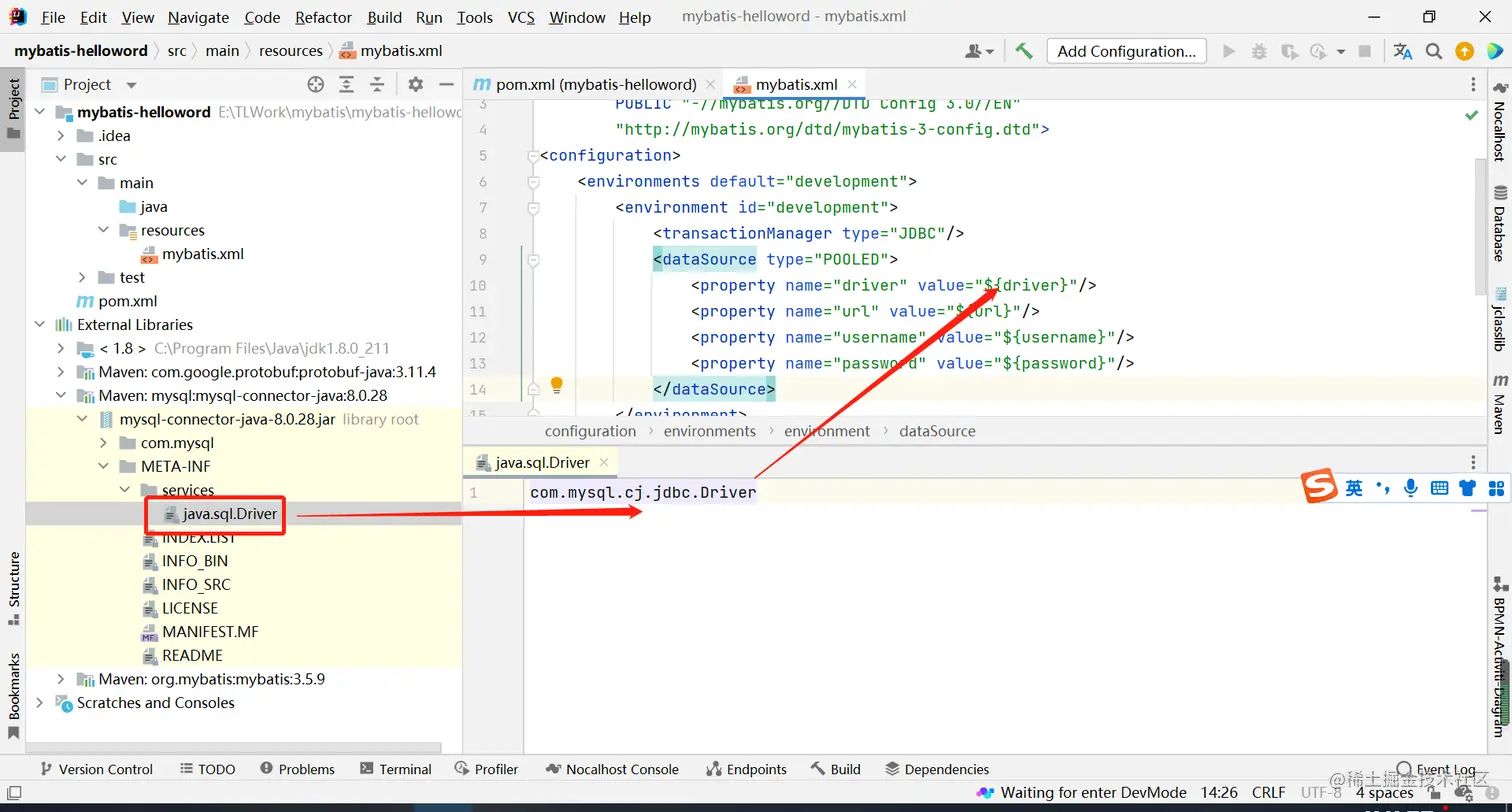
Task: Click the resources breadcrumb in navigation bar
Action: tap(291, 51)
